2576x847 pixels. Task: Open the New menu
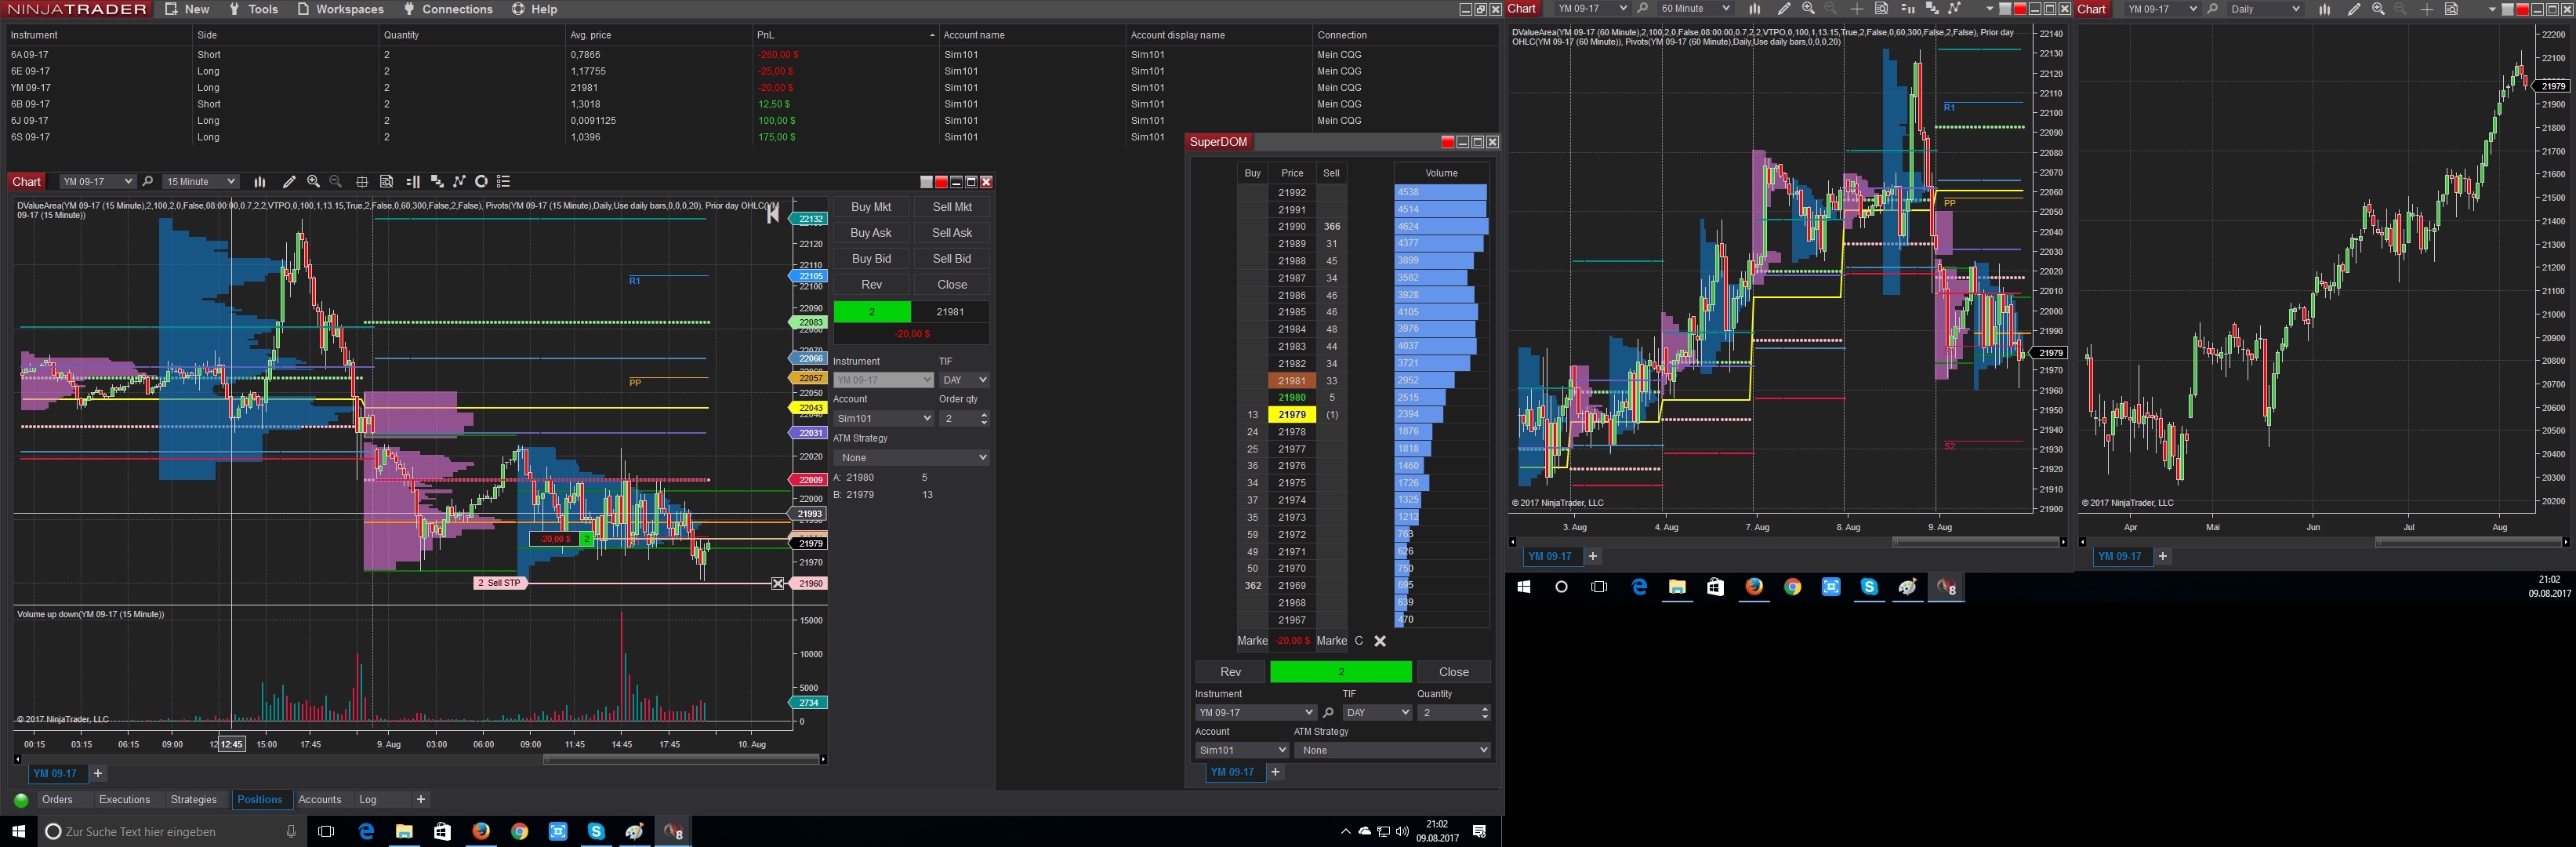pos(187,9)
